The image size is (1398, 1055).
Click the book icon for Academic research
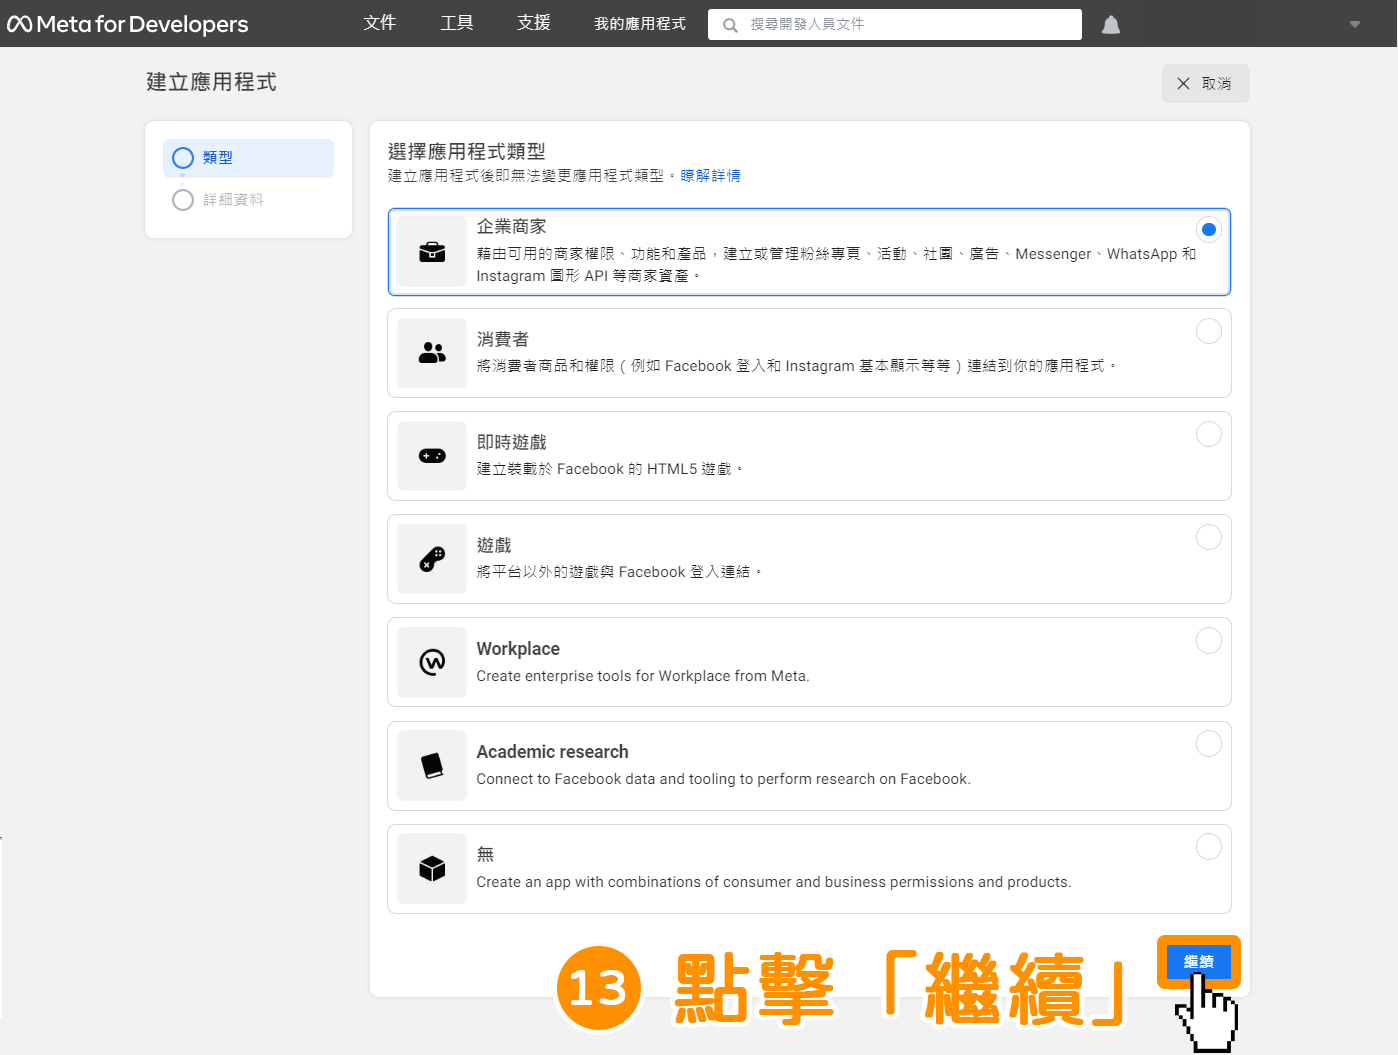[432, 765]
